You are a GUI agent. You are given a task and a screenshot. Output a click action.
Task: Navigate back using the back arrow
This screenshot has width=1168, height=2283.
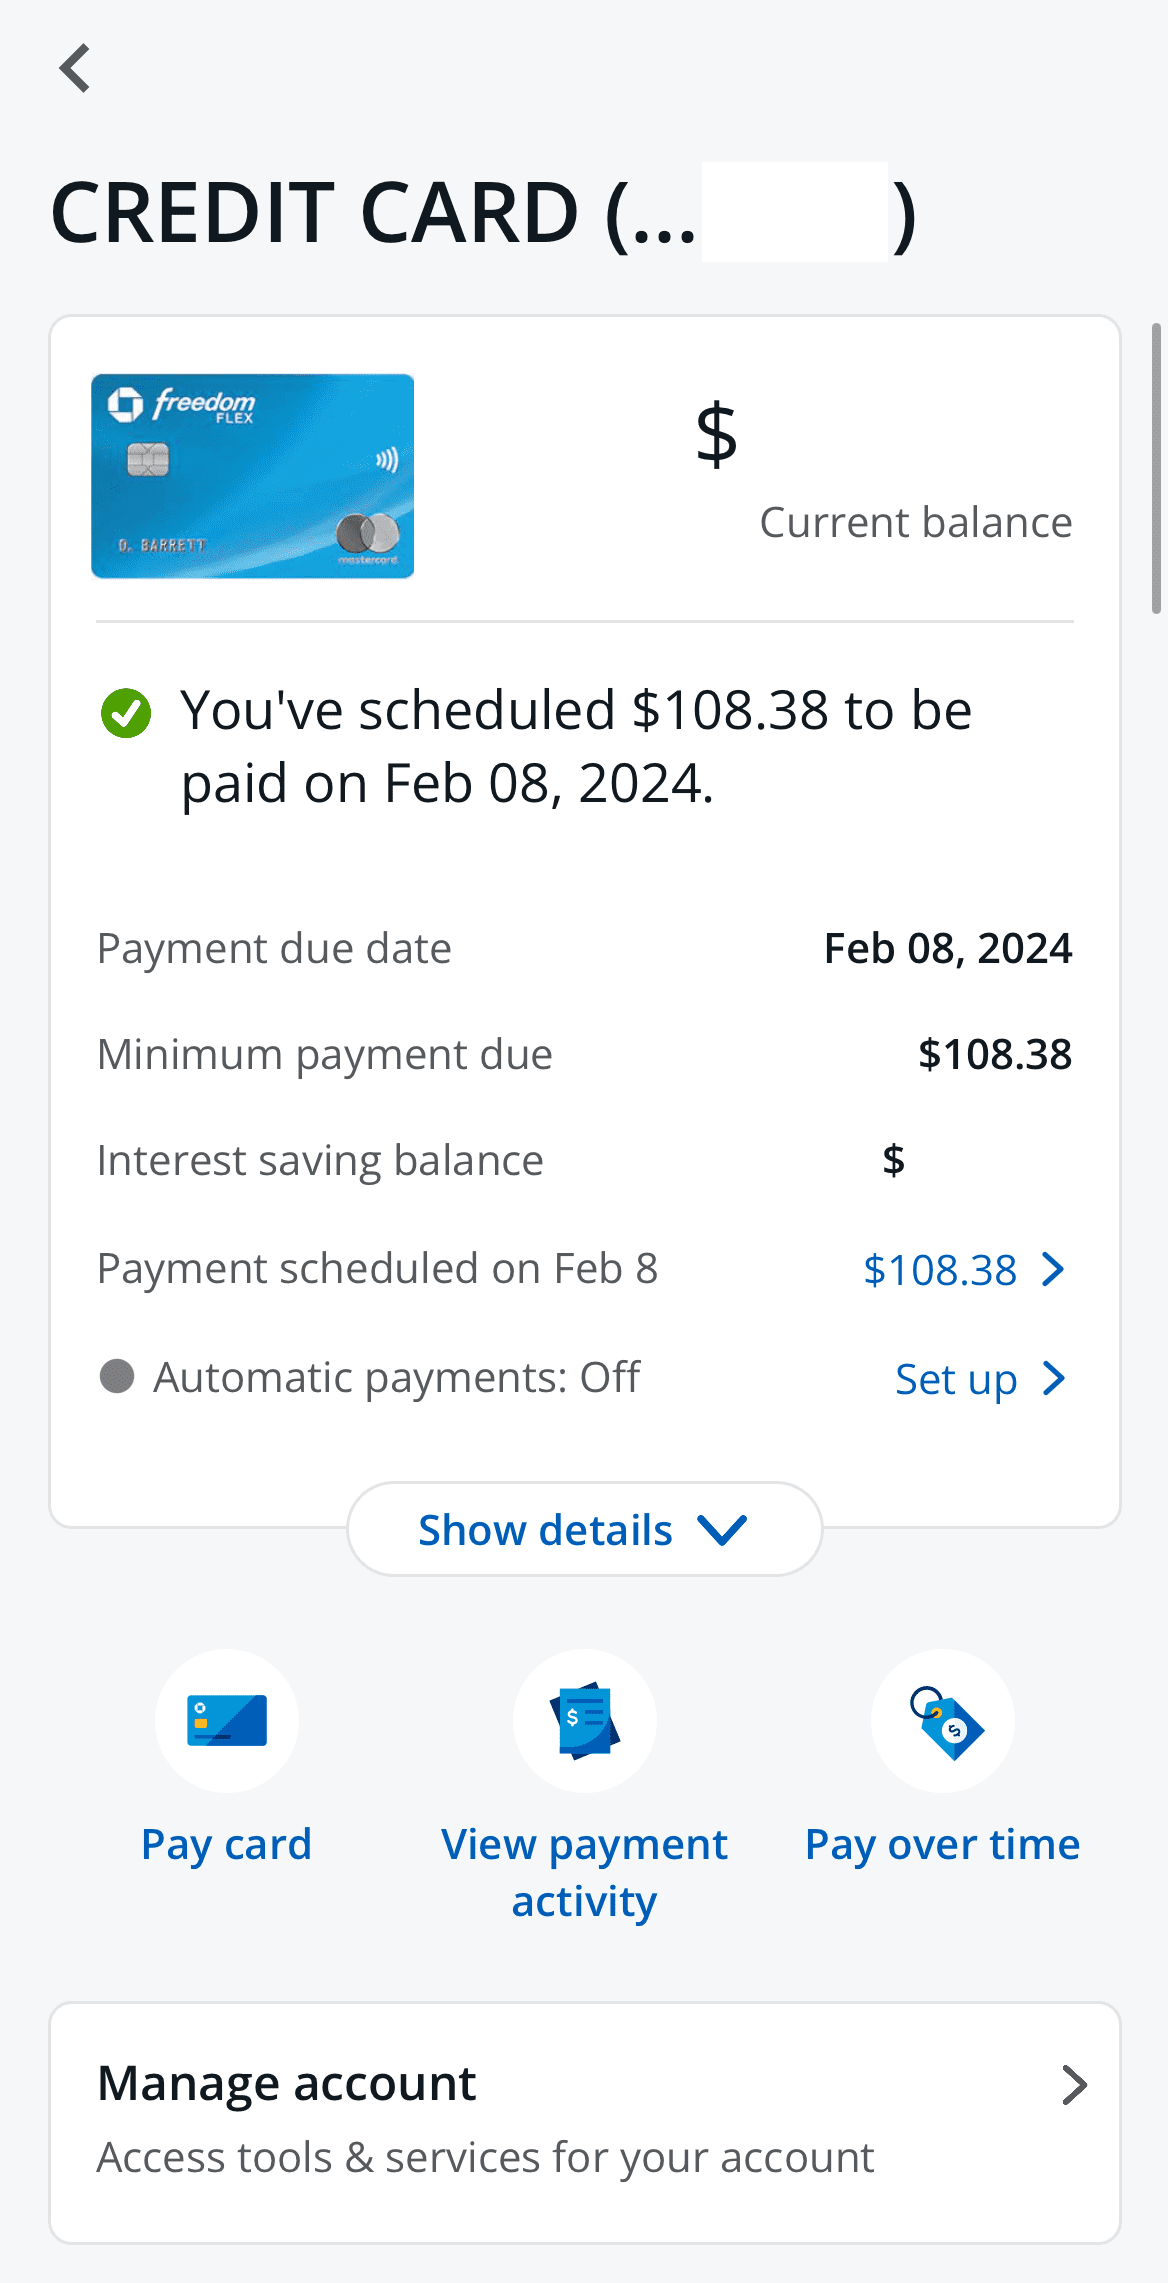(75, 68)
